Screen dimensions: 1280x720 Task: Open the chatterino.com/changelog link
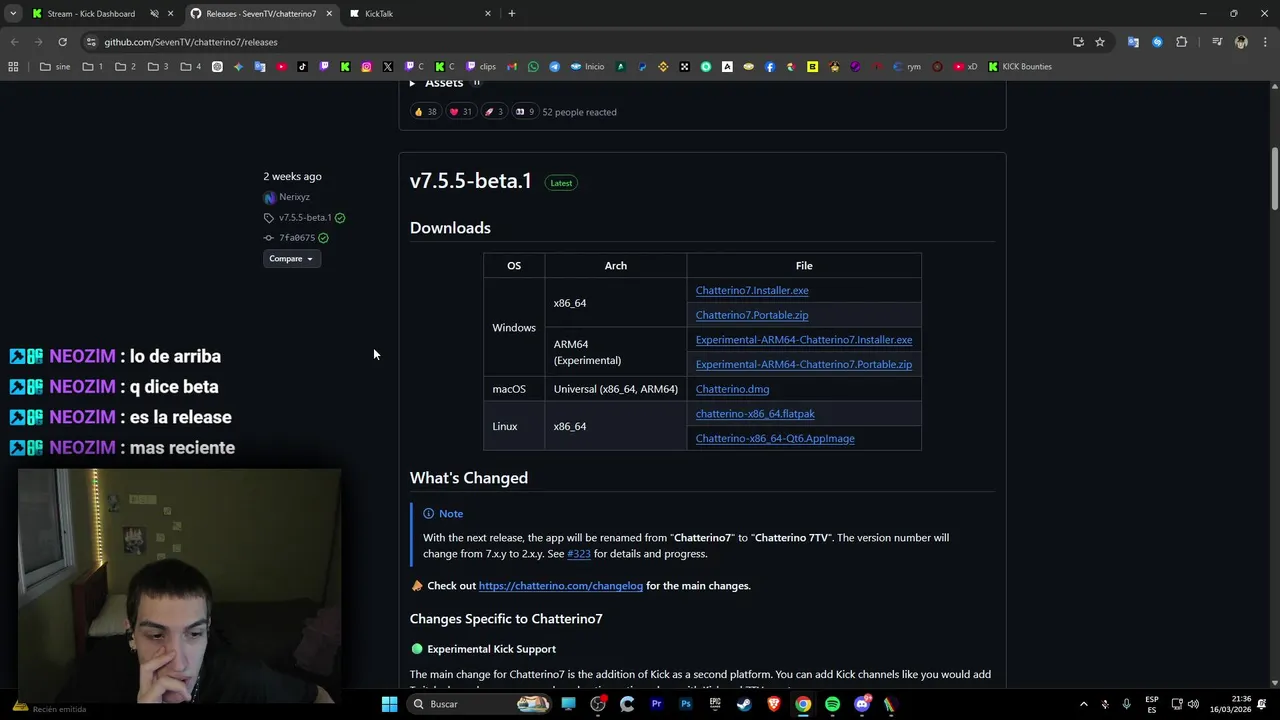click(x=561, y=586)
